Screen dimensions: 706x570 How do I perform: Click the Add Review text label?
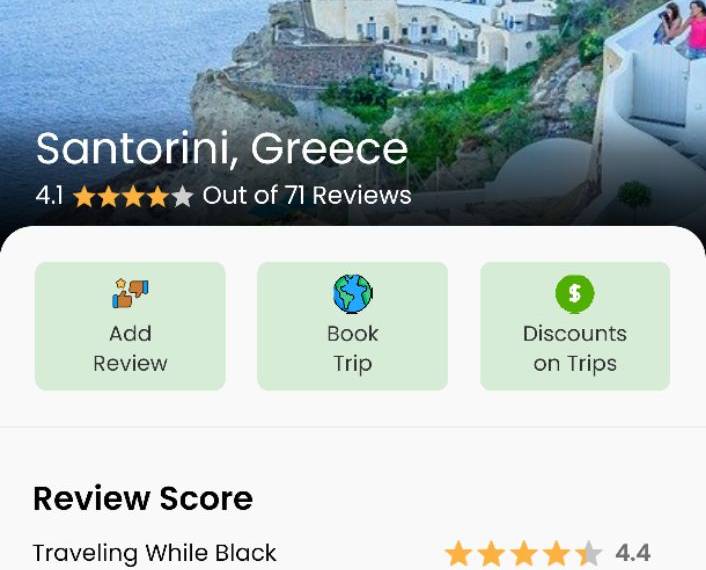pyautogui.click(x=130, y=348)
